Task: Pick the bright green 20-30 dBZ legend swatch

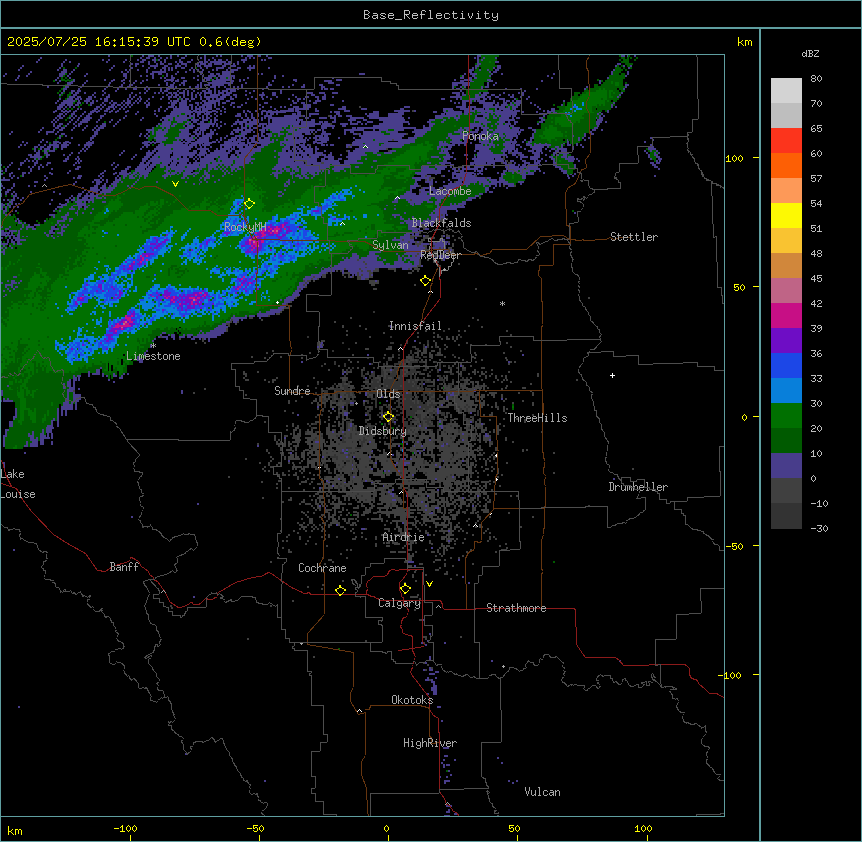Action: click(x=786, y=416)
